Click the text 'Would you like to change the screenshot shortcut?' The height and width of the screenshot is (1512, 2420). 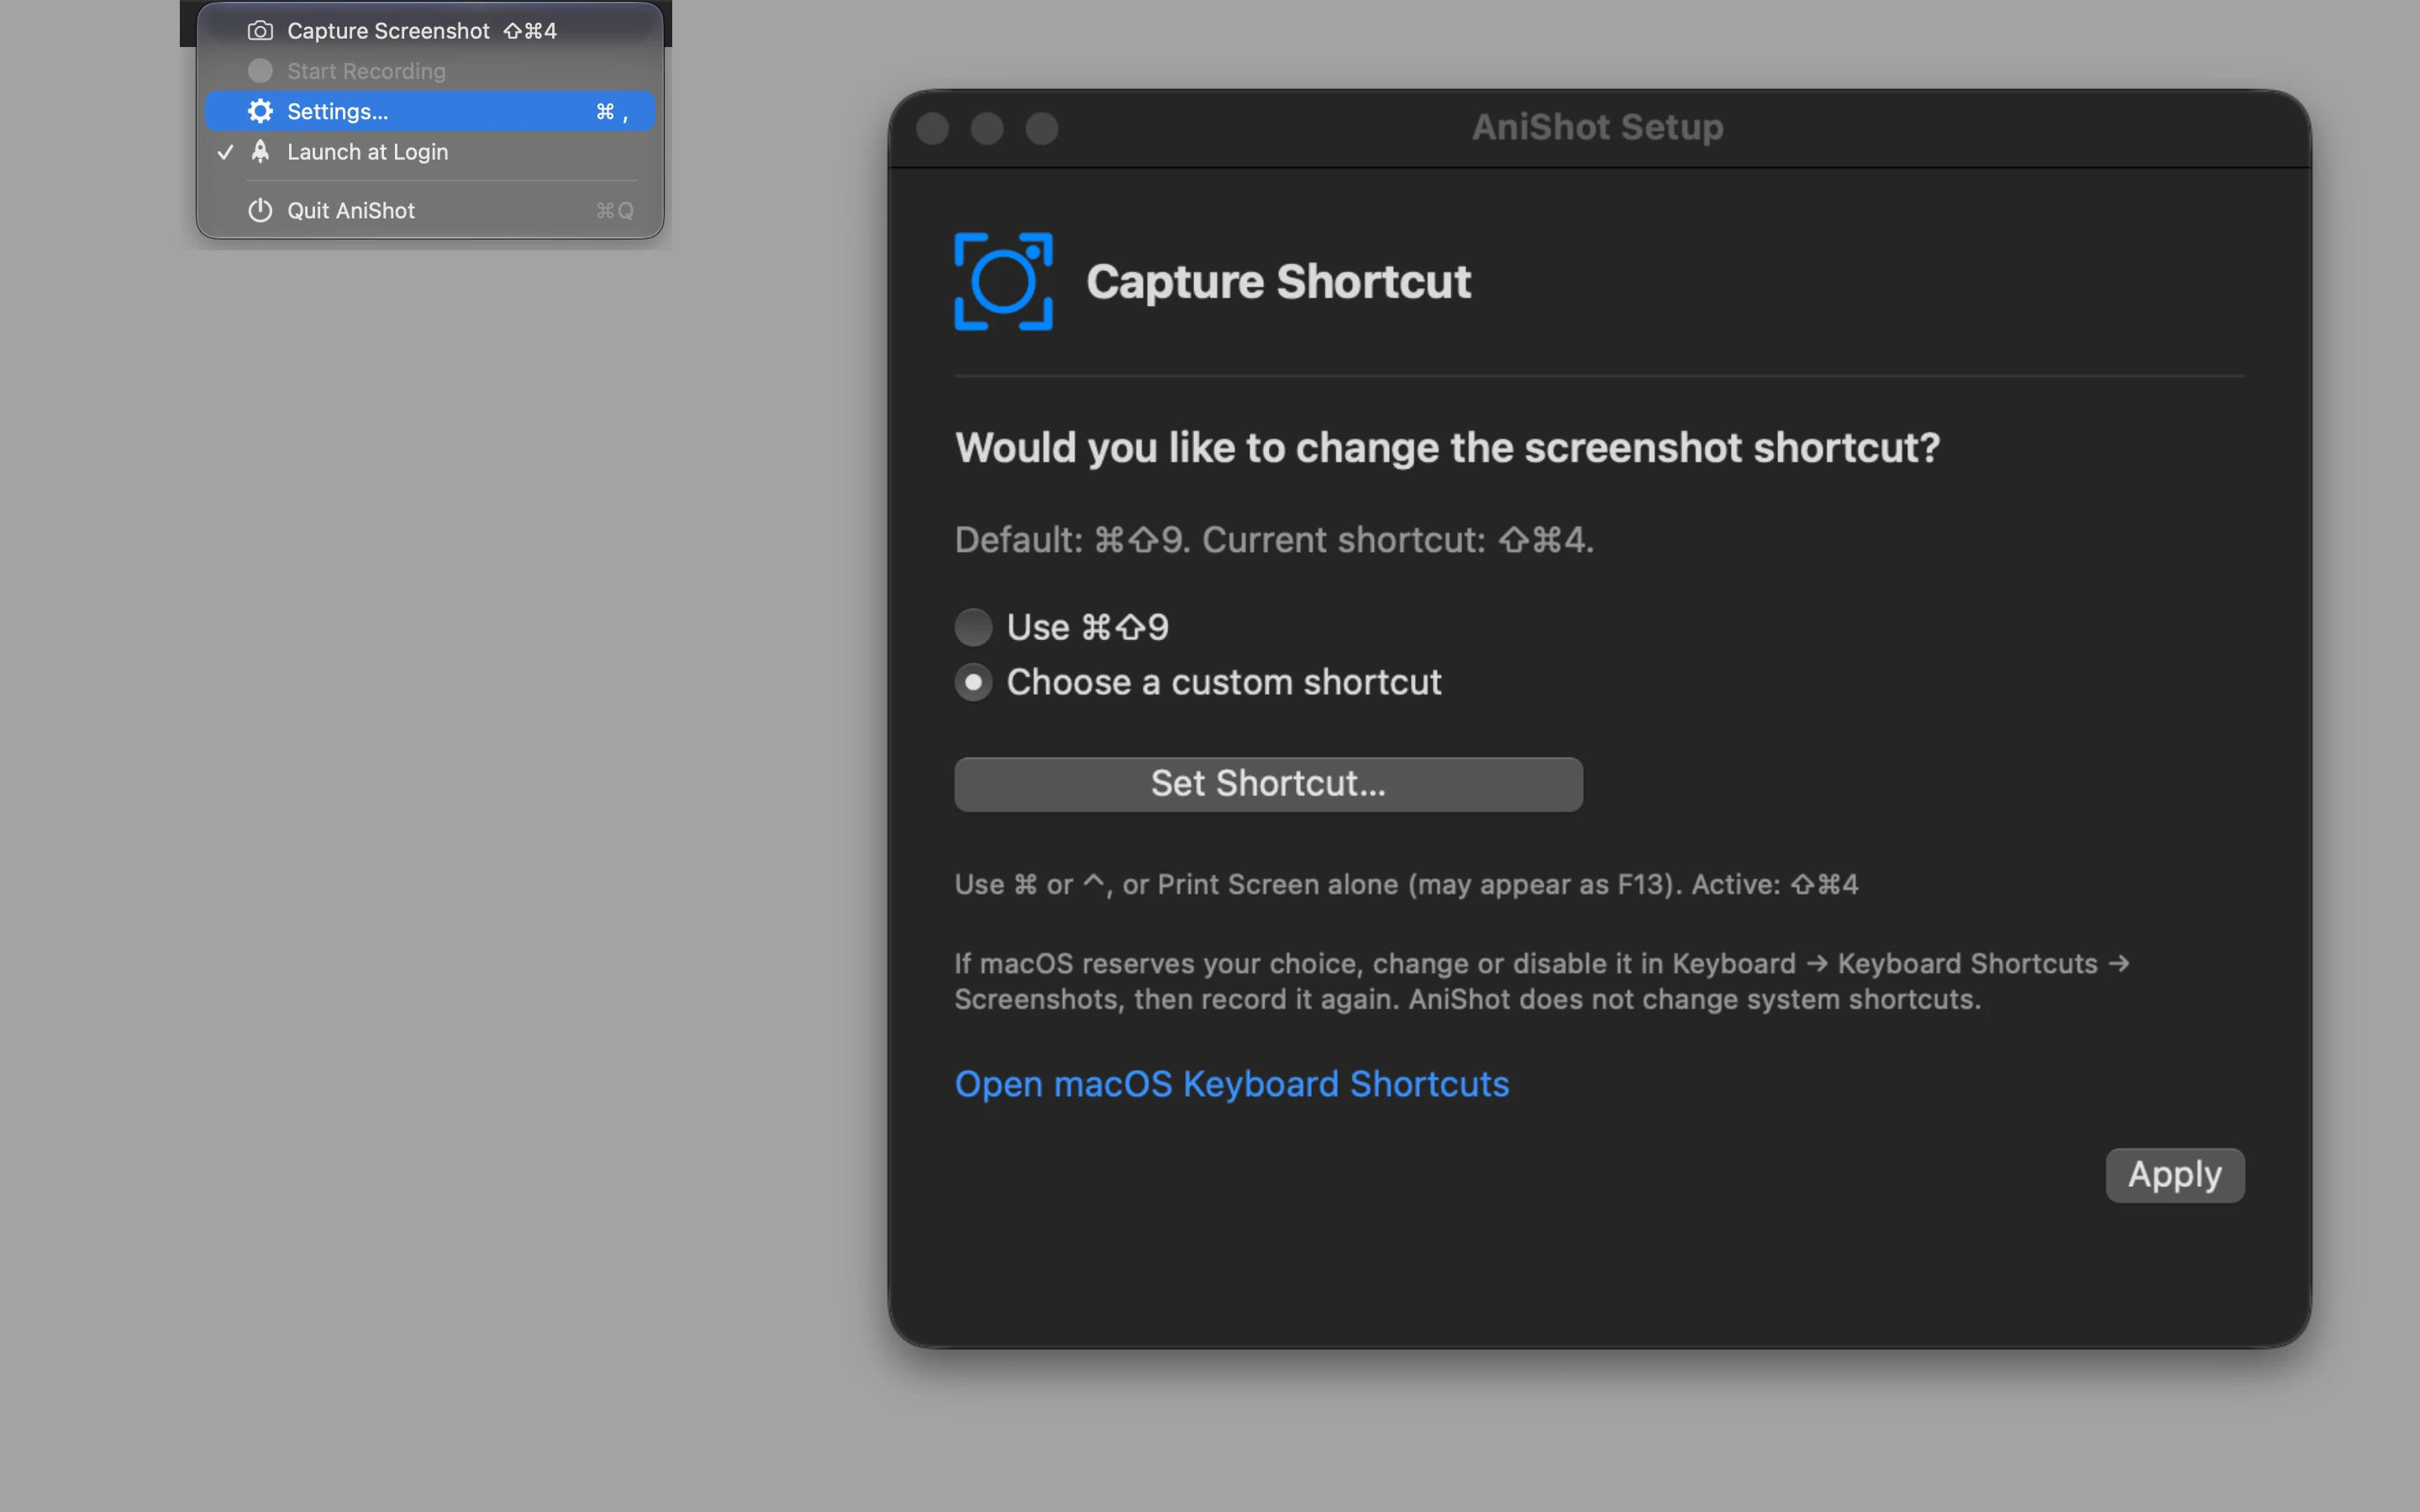(x=1447, y=447)
